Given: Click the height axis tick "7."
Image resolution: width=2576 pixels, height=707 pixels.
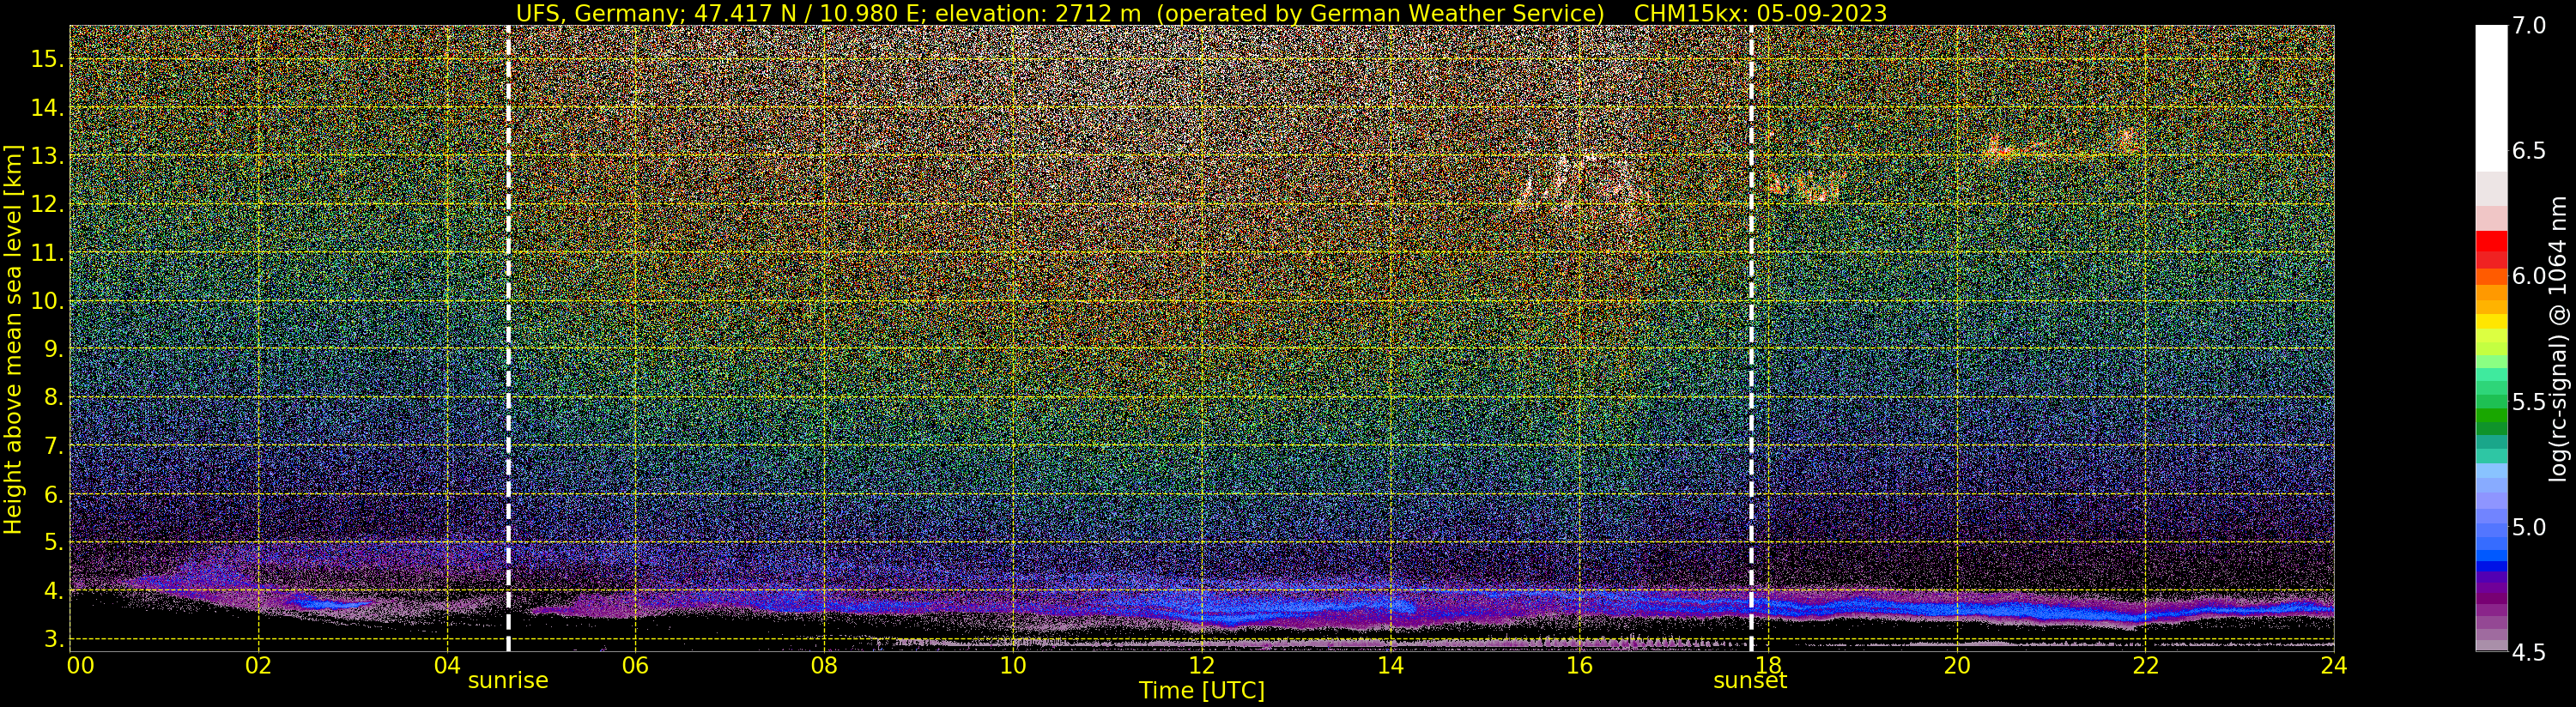Looking at the screenshot, I should (x=52, y=445).
